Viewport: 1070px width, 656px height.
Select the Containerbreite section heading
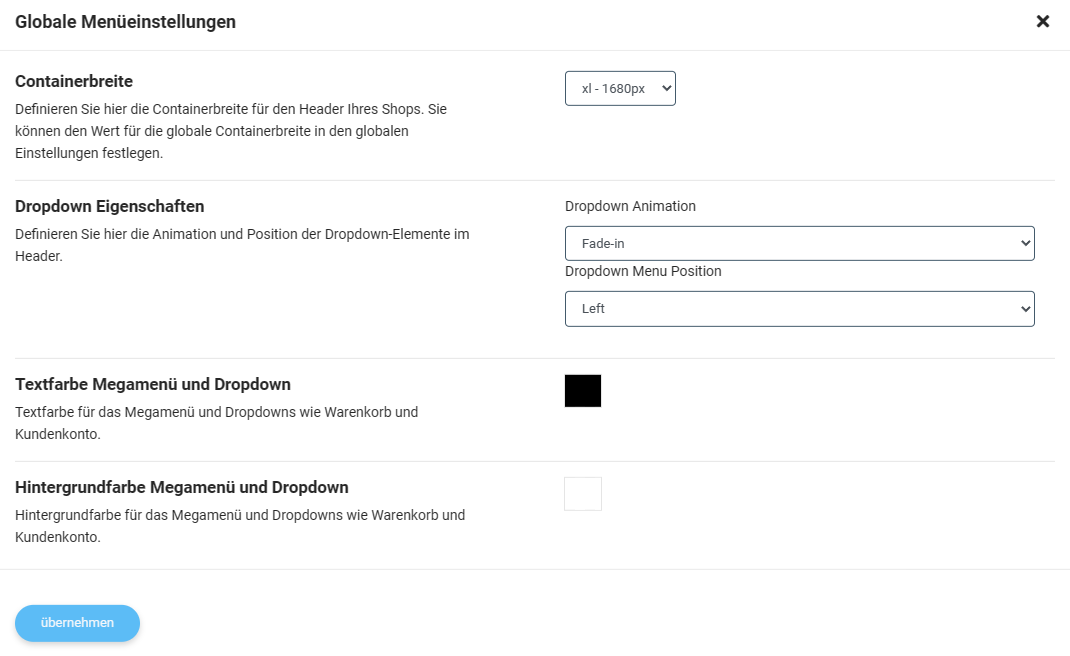point(74,81)
